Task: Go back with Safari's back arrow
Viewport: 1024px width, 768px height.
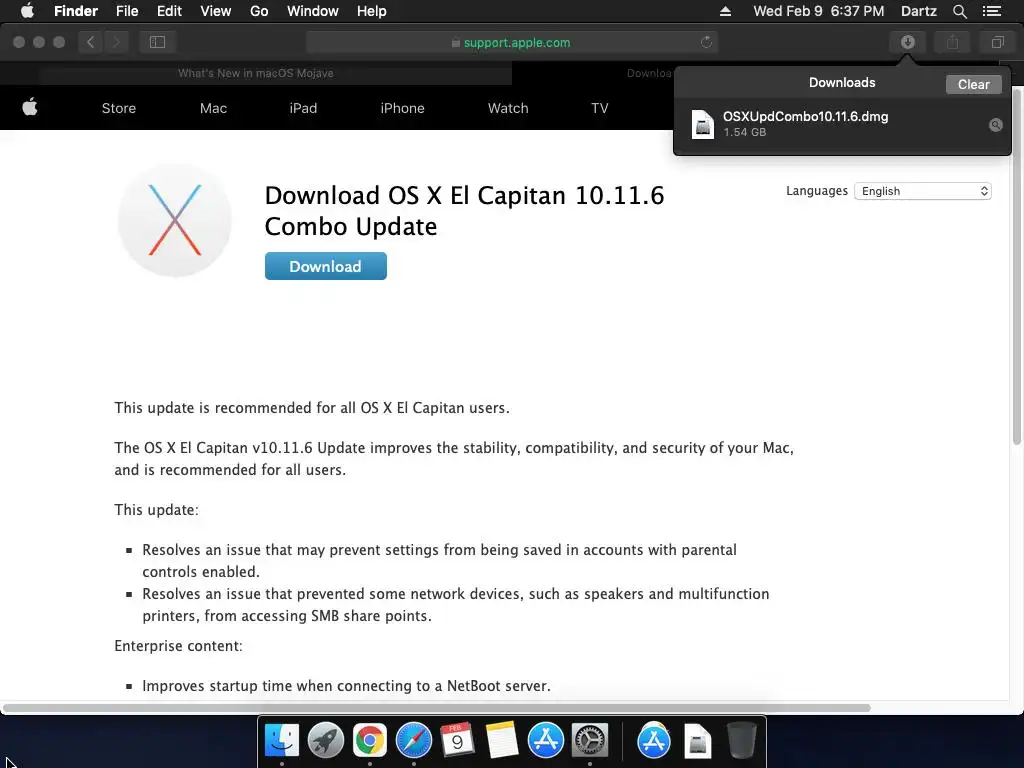Action: point(91,42)
